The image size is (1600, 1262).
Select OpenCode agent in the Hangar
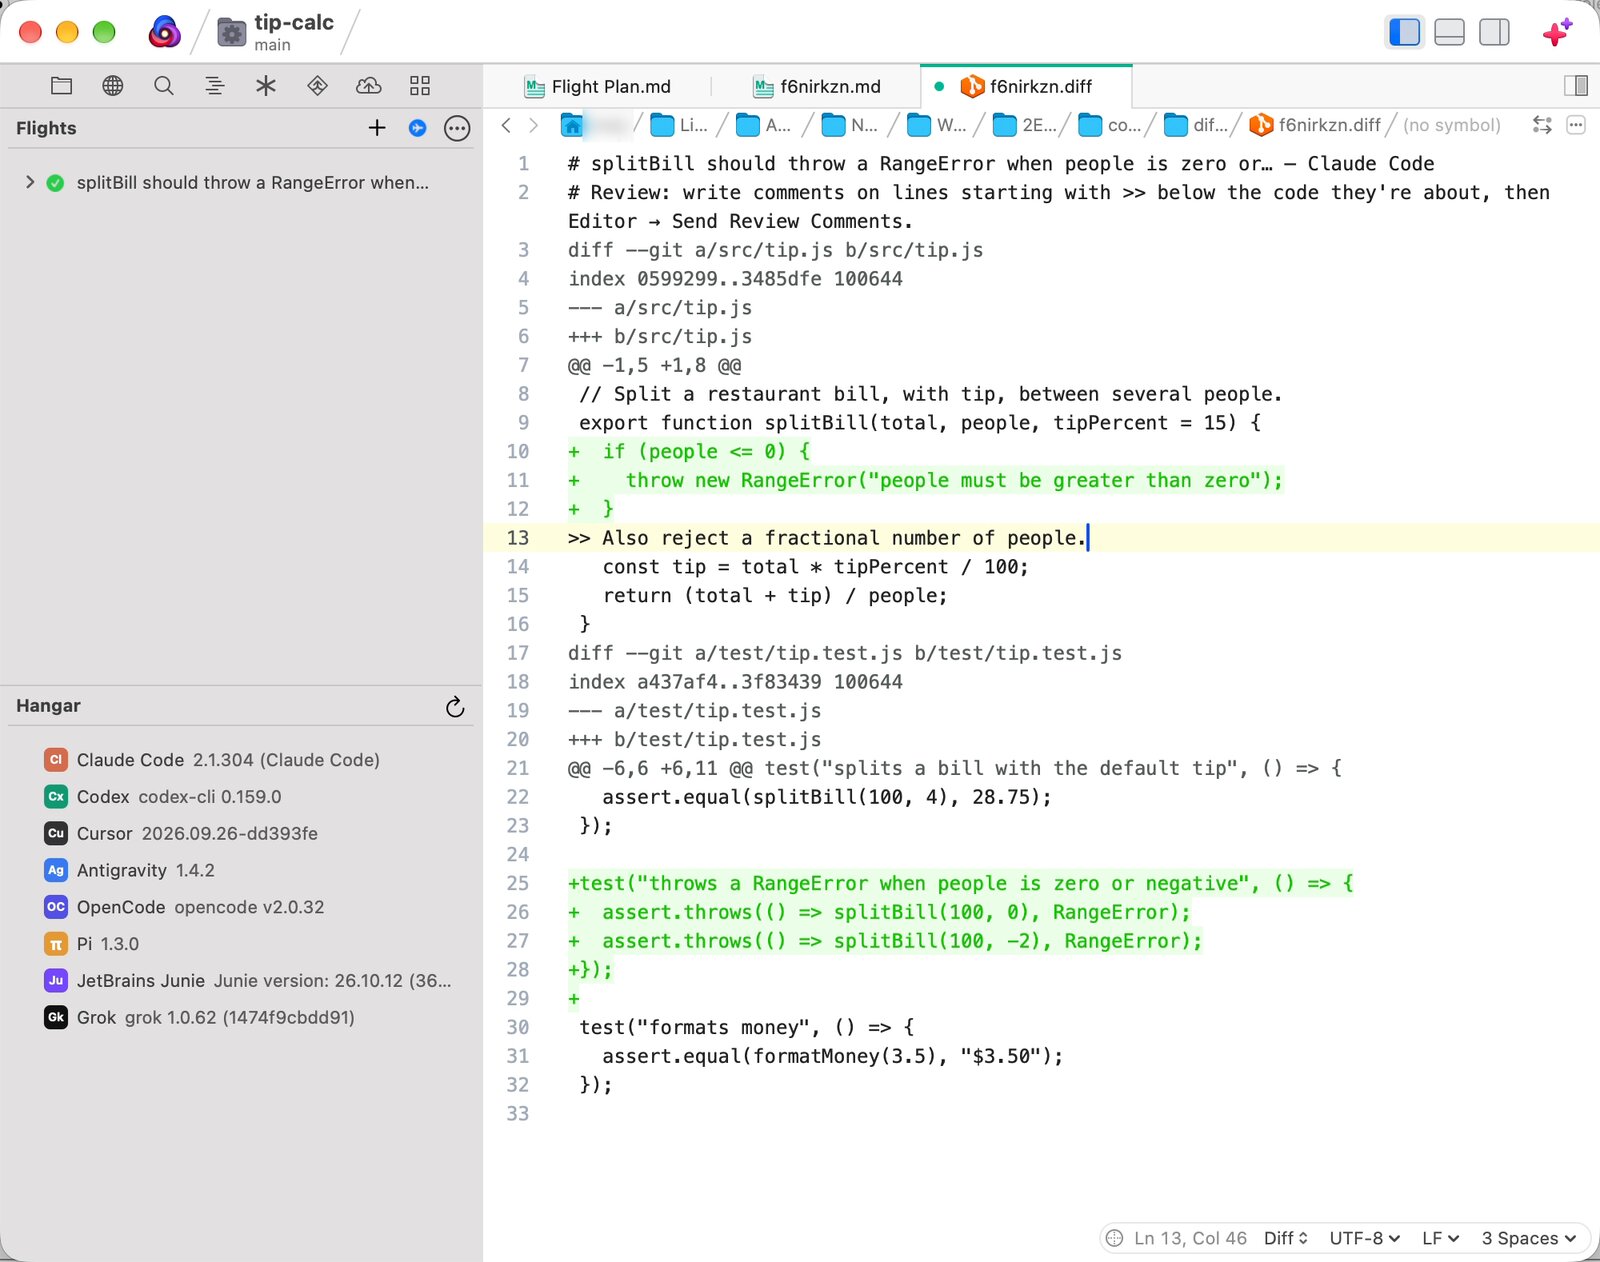240,907
